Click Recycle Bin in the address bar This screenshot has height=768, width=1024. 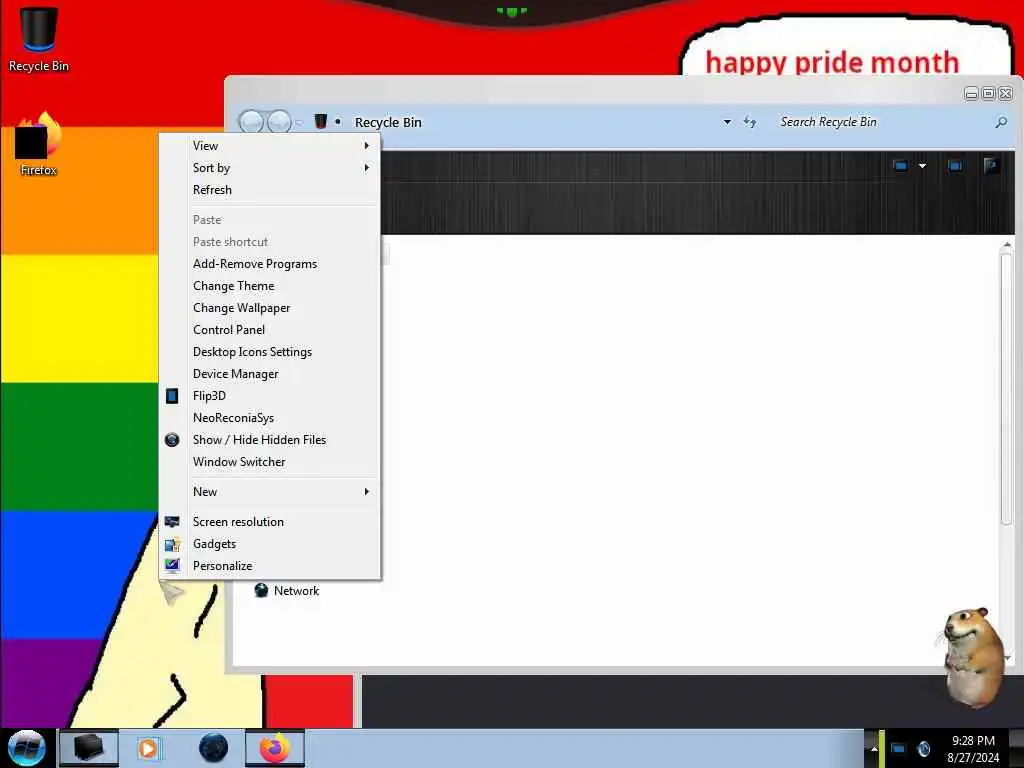coord(388,122)
